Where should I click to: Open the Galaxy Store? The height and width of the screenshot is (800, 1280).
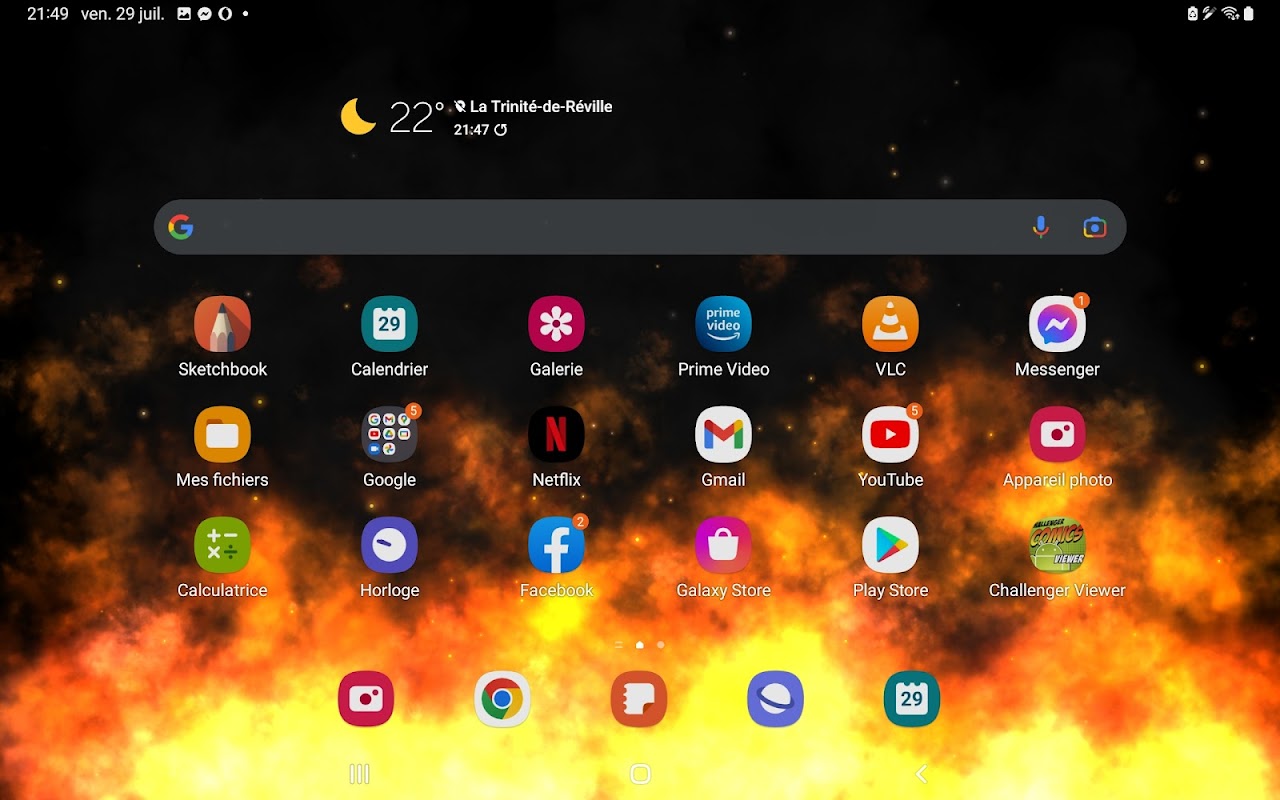(x=723, y=545)
